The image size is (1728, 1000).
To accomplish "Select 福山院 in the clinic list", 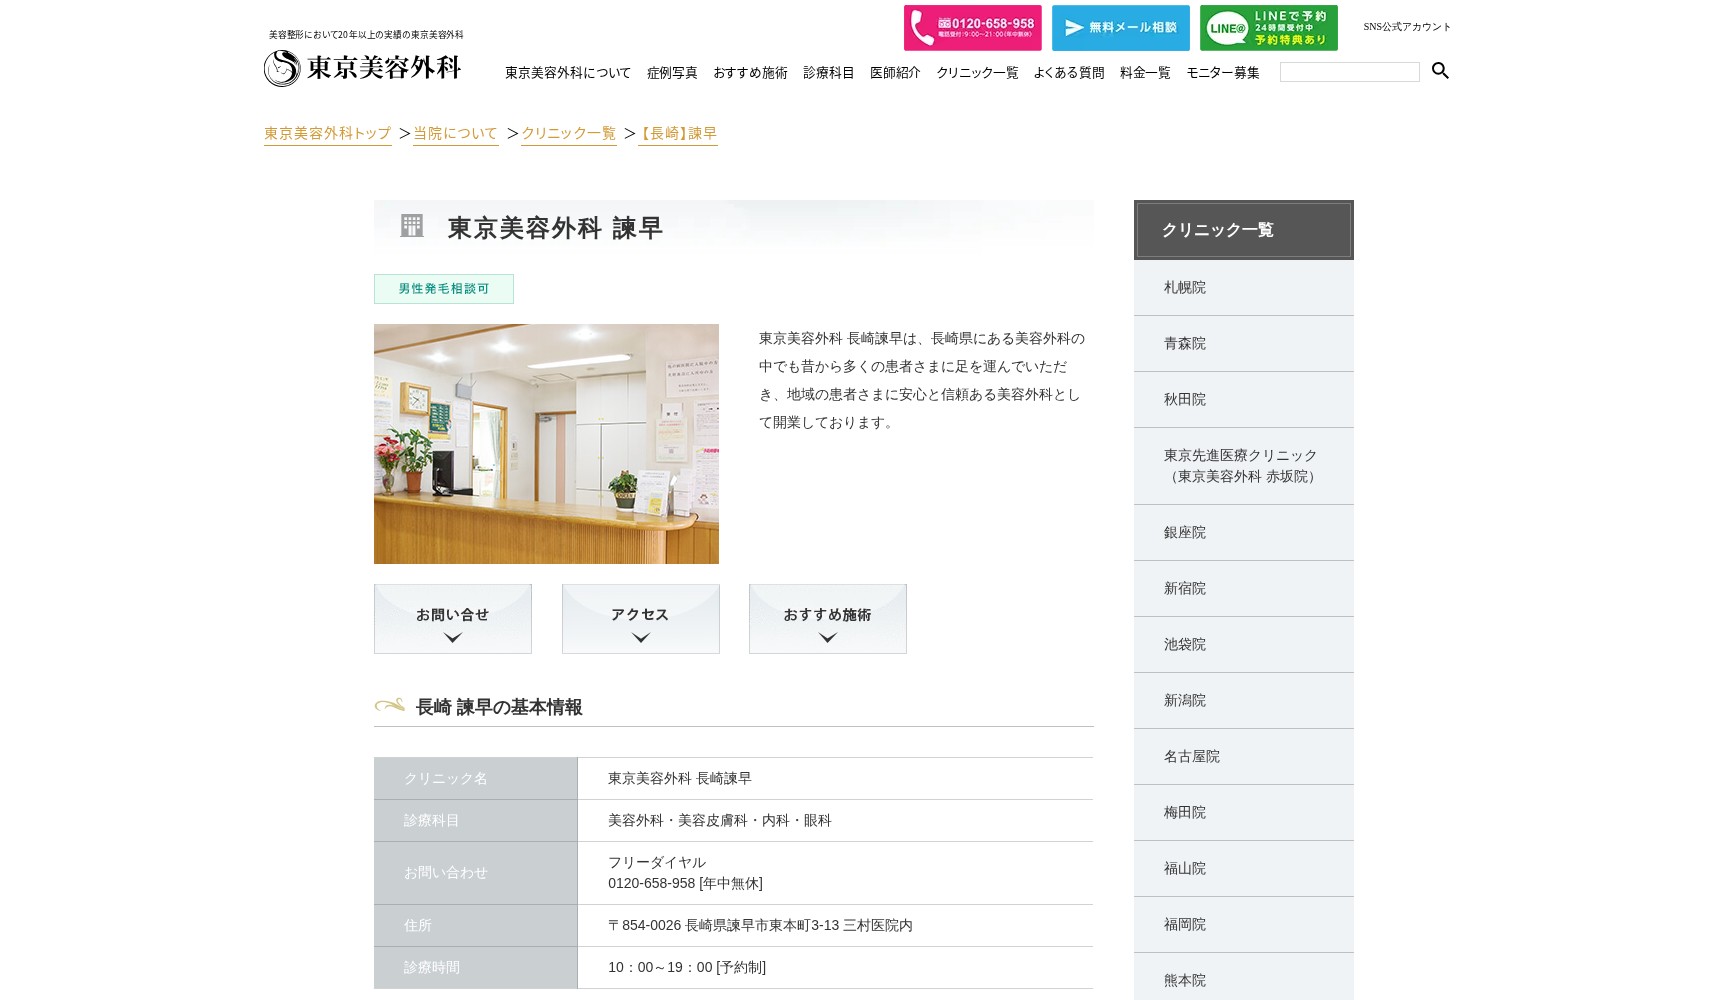I will [1244, 869].
